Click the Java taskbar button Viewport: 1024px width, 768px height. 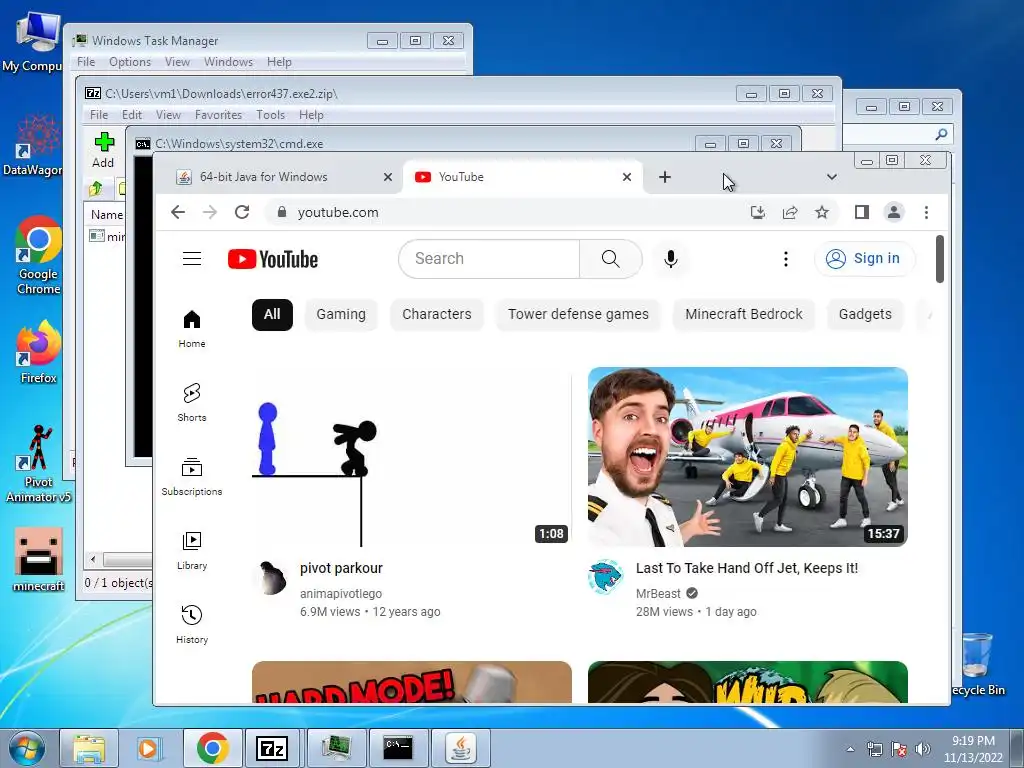click(x=461, y=748)
